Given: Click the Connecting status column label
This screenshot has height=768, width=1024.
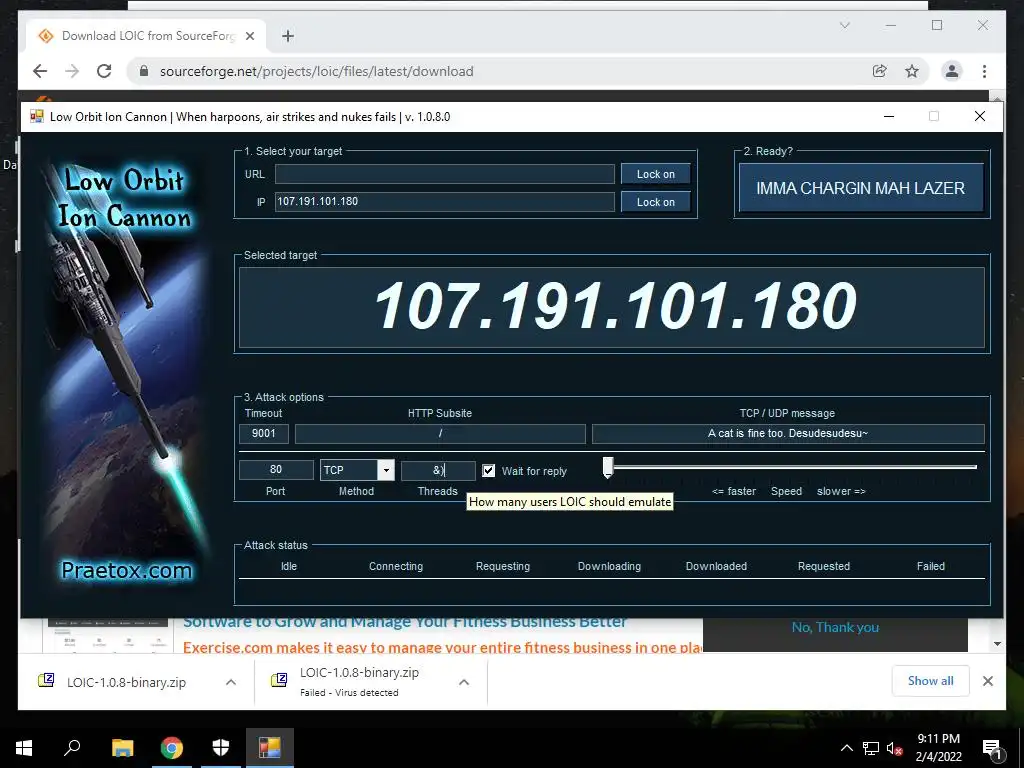Looking at the screenshot, I should click(396, 566).
